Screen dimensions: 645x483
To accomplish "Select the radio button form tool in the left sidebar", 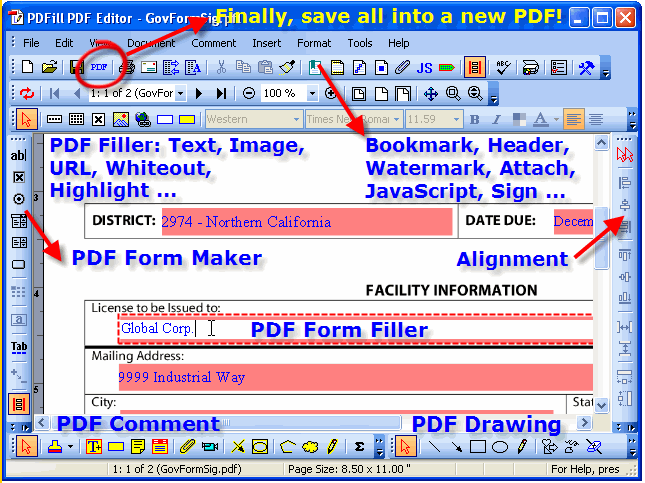I will coord(19,199).
